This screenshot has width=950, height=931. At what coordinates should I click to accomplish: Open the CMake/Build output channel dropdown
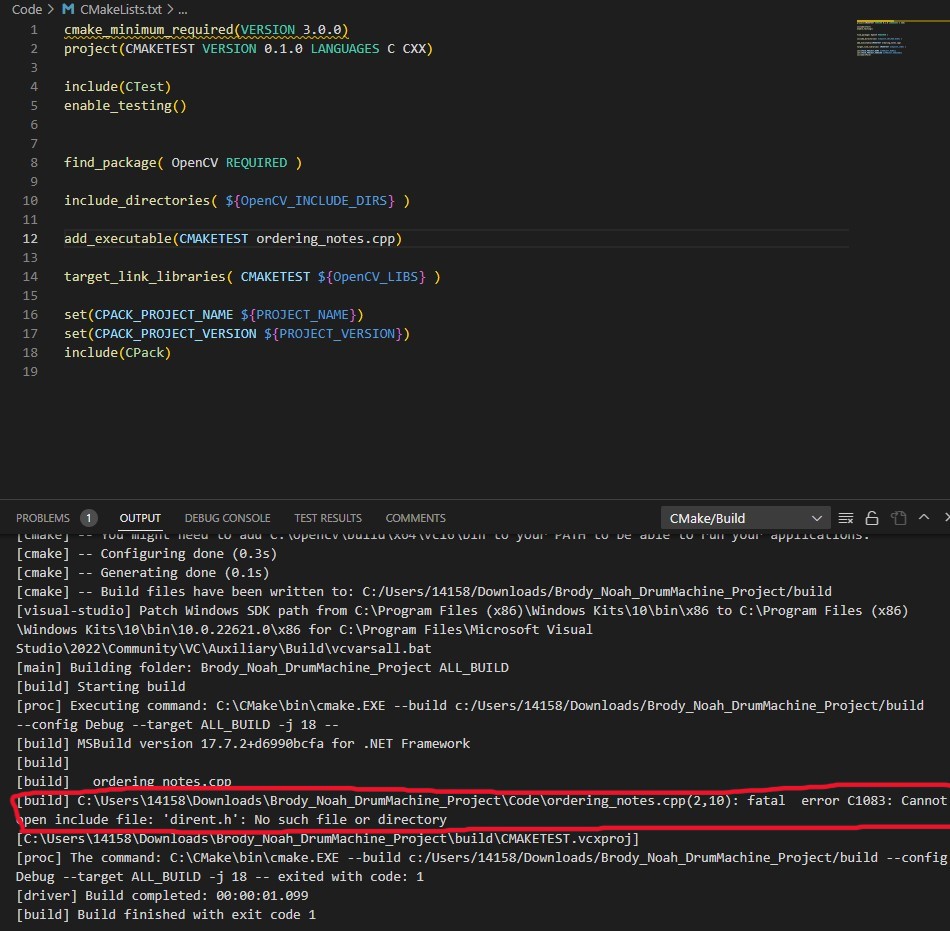(x=745, y=517)
